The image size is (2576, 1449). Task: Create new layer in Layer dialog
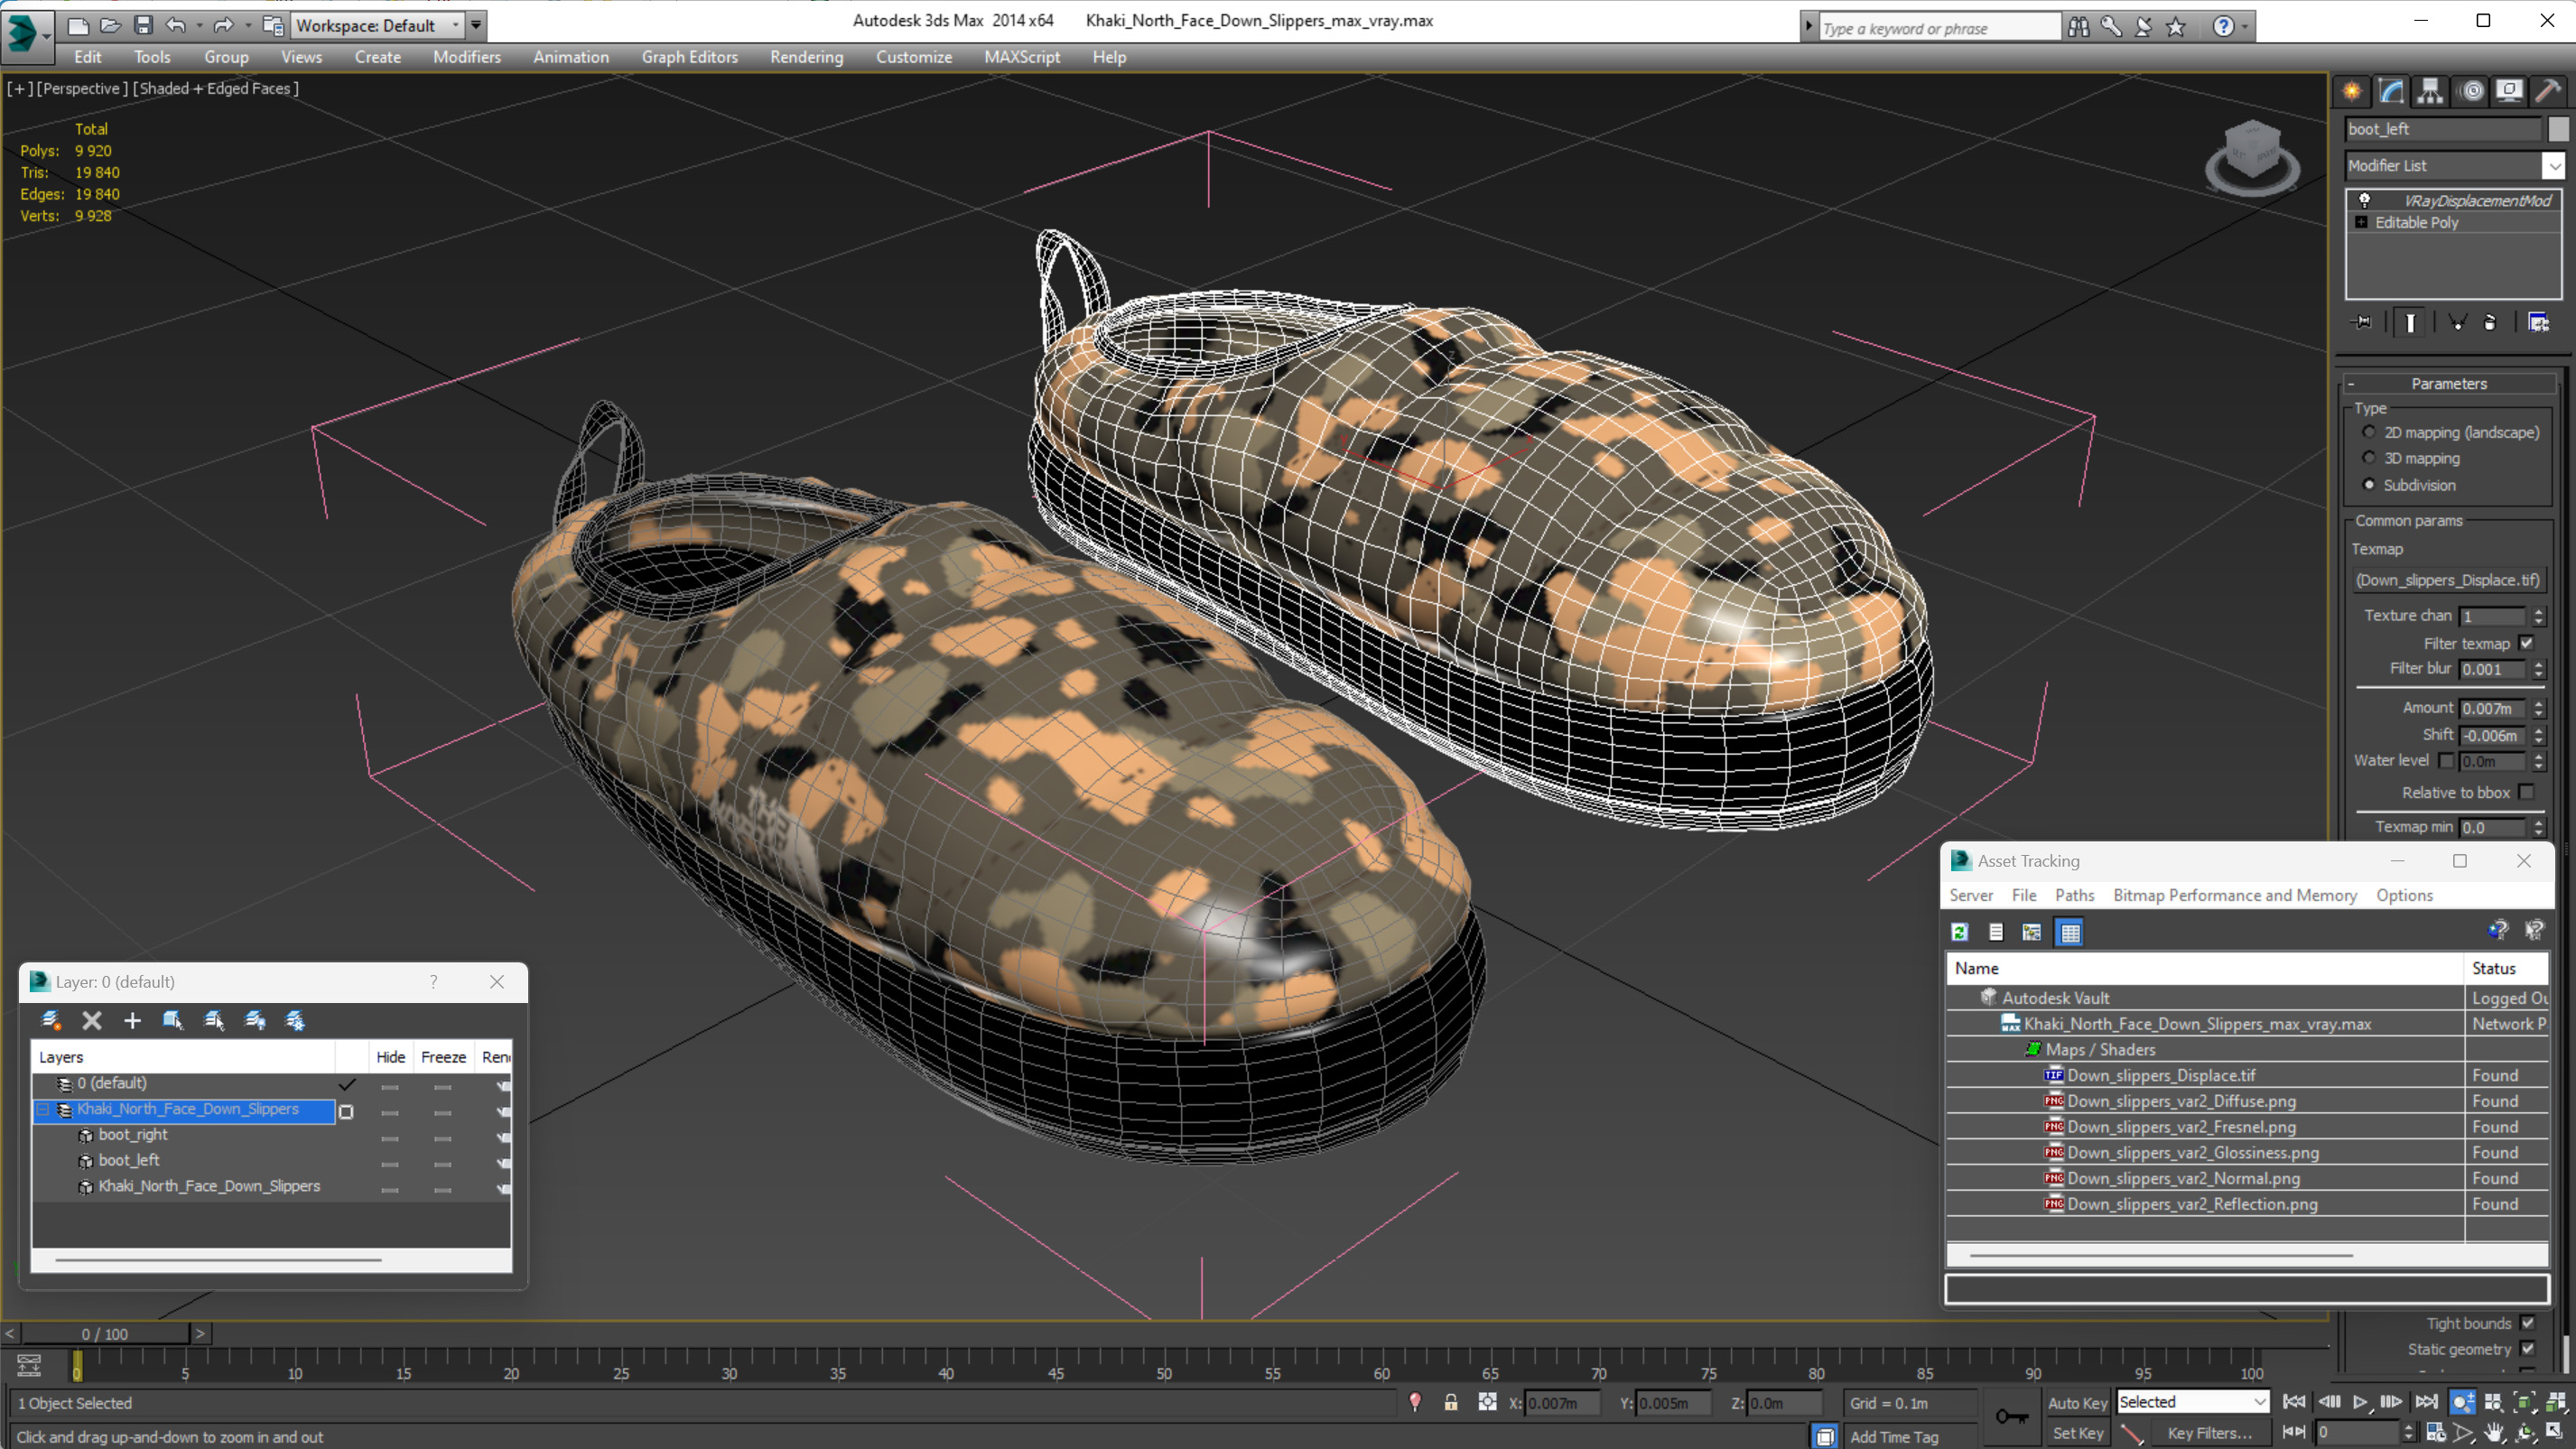pos(50,1020)
